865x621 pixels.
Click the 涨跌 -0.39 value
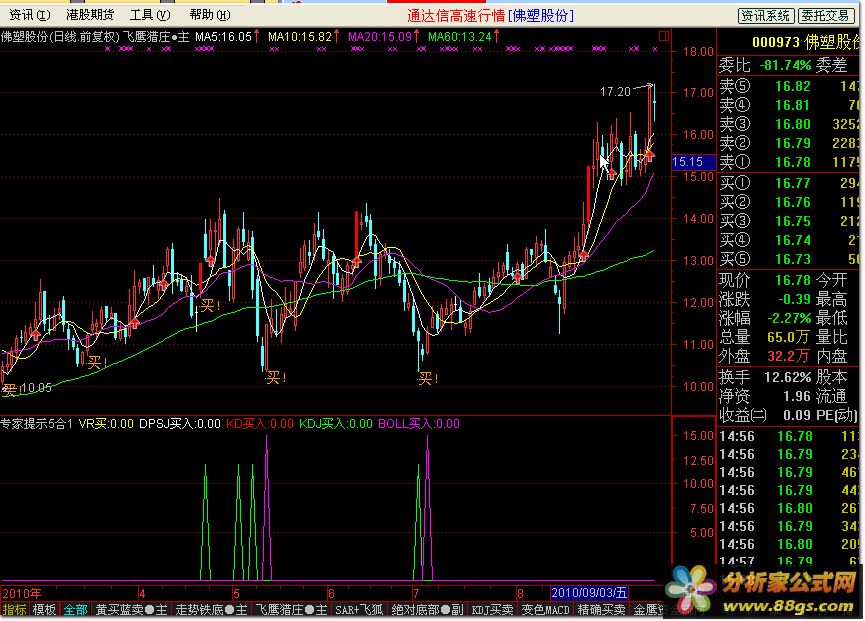[793, 299]
